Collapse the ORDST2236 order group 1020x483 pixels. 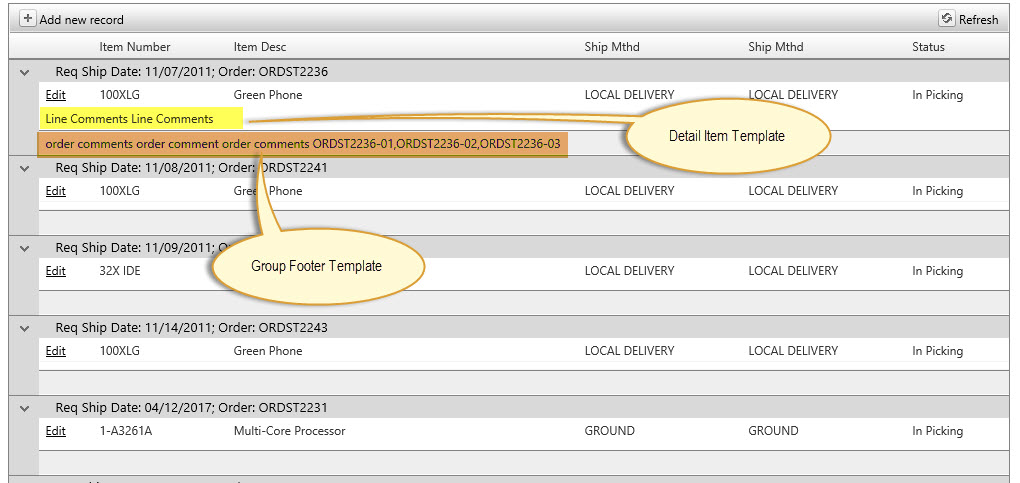[x=25, y=73]
